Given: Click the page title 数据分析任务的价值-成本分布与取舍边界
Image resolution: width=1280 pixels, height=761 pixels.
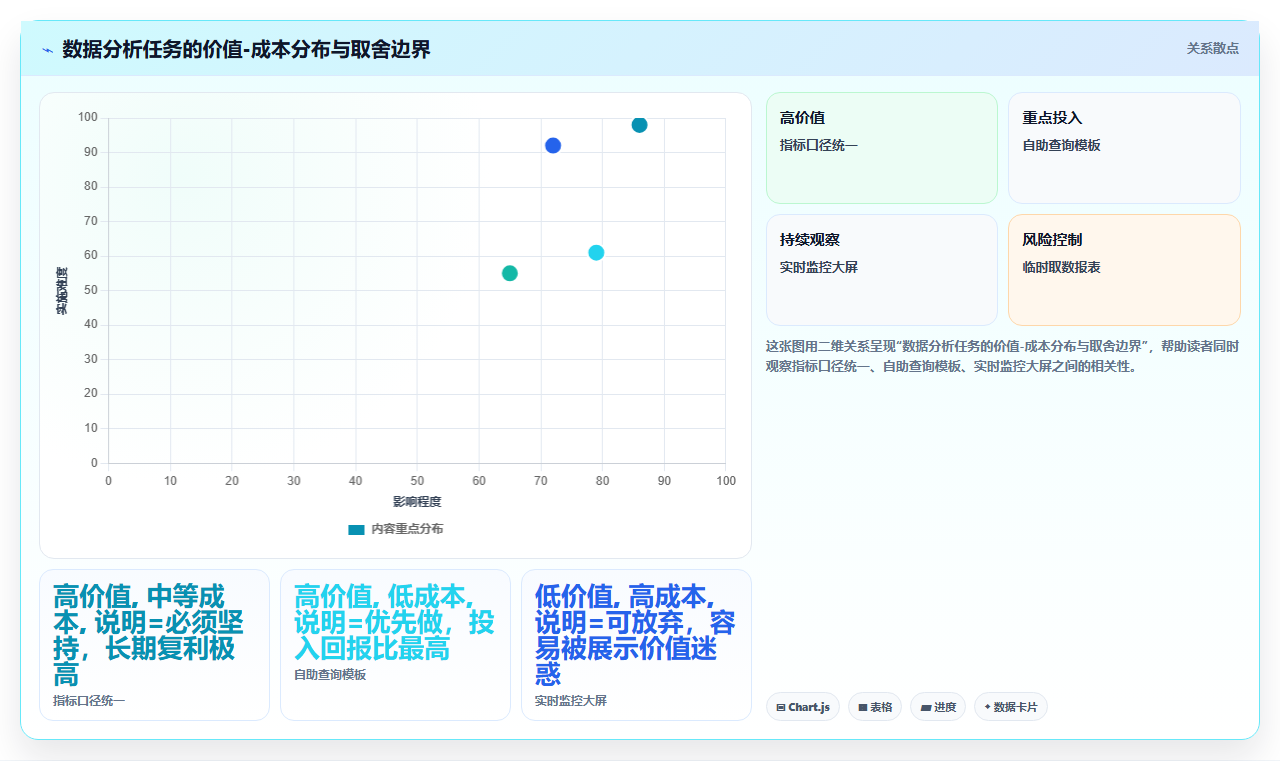Looking at the screenshot, I should tap(246, 49).
